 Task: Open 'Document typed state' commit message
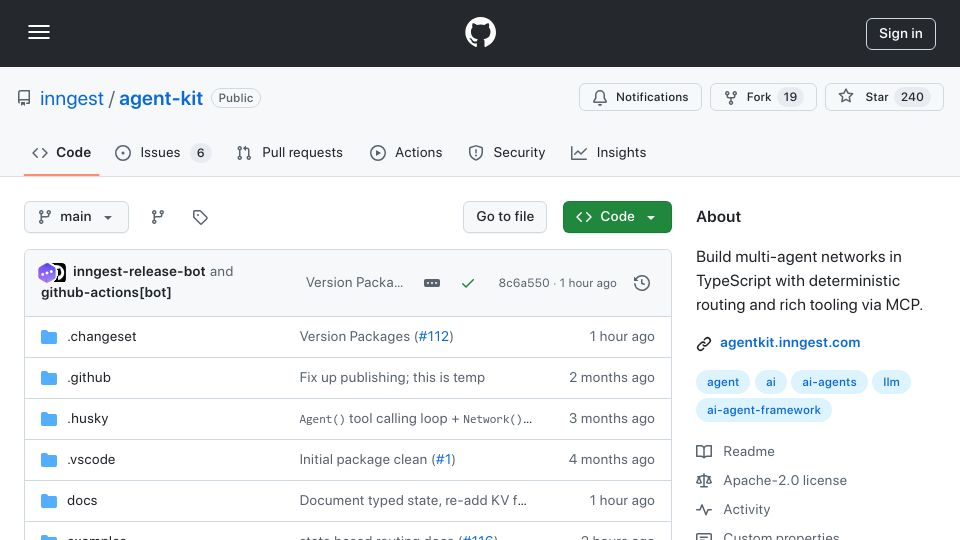pyautogui.click(x=413, y=501)
